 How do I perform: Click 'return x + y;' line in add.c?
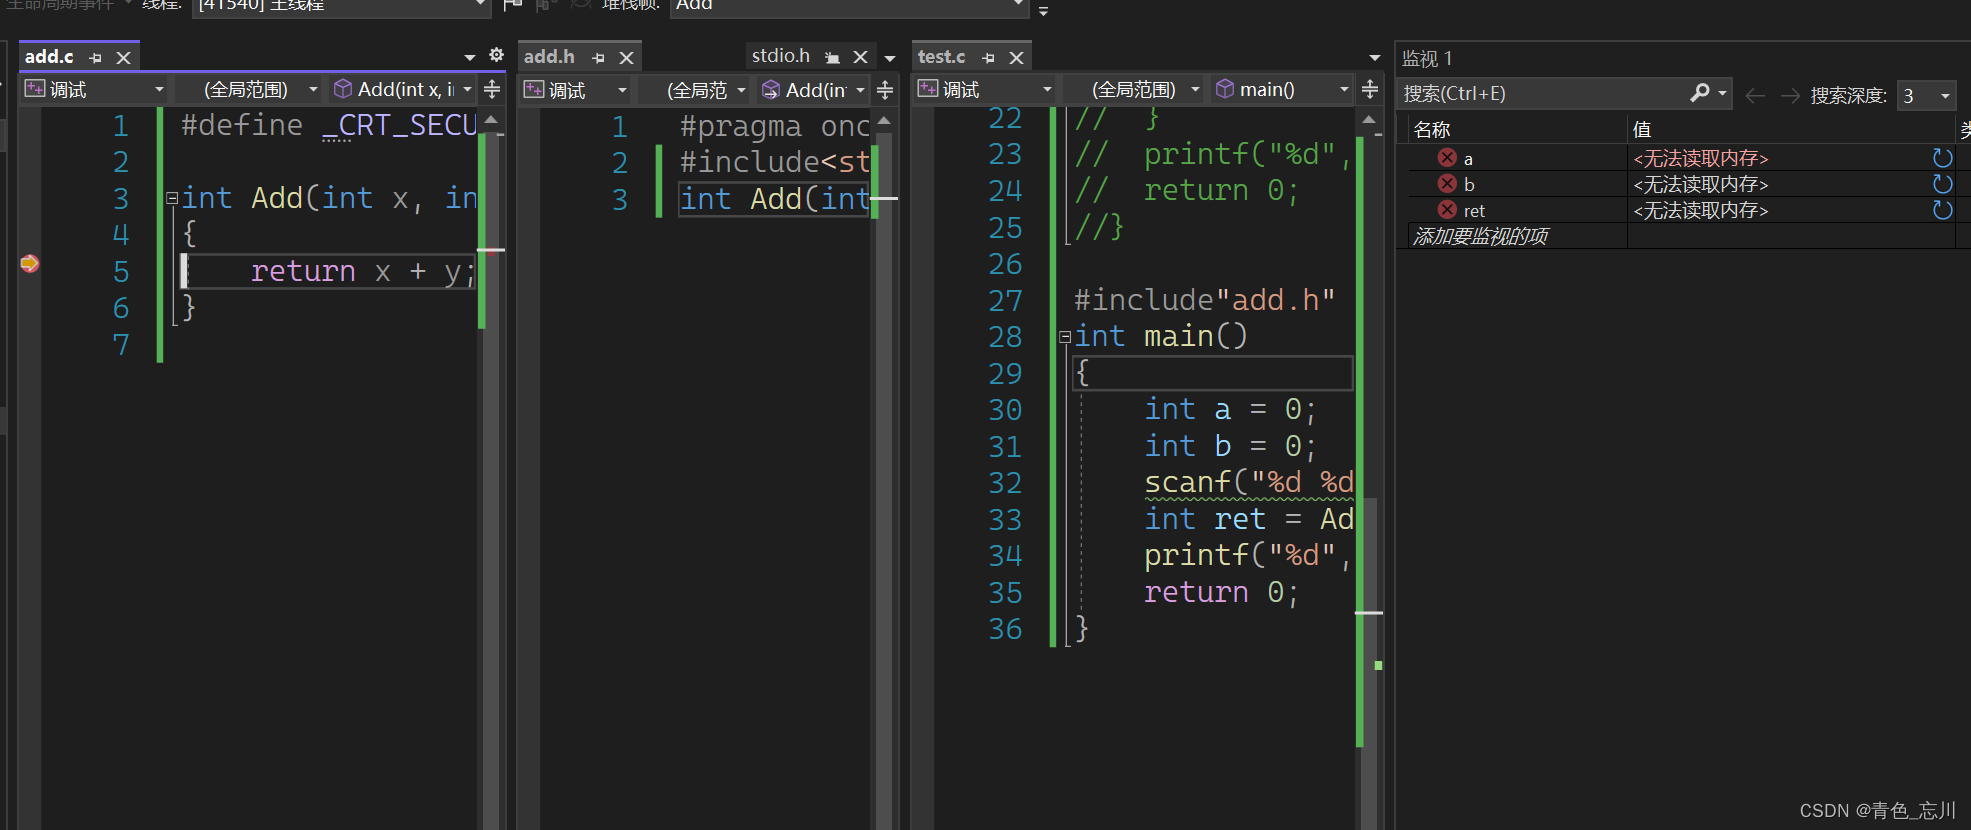tap(363, 272)
